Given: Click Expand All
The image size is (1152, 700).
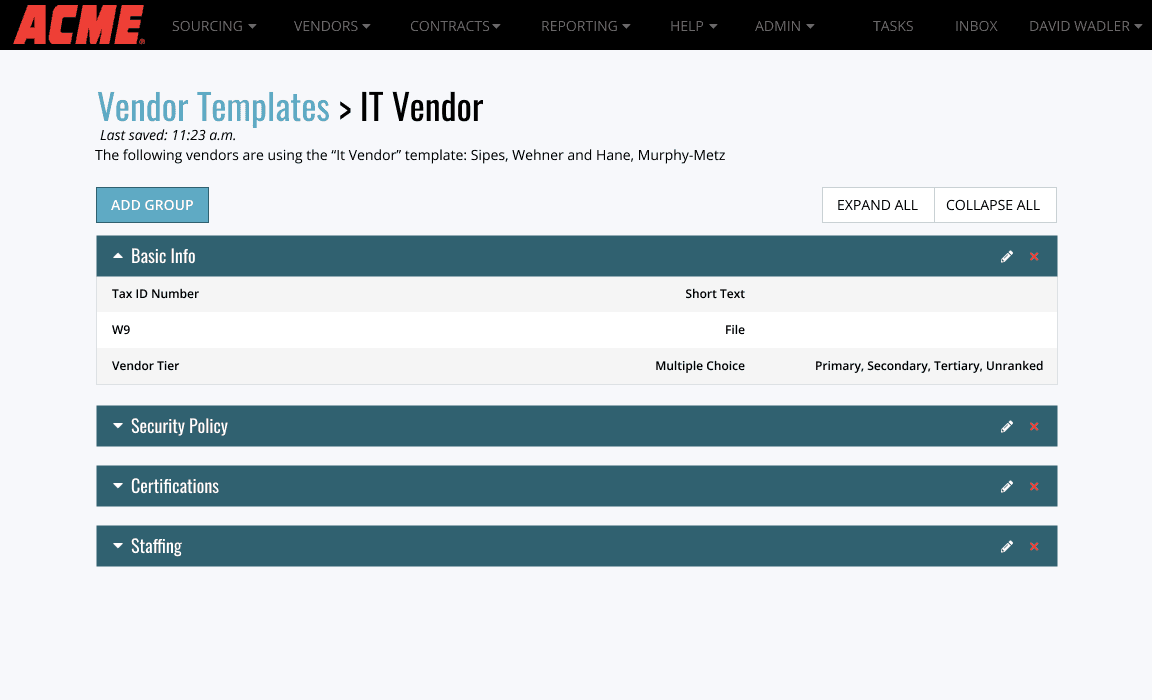Looking at the screenshot, I should pyautogui.click(x=877, y=205).
